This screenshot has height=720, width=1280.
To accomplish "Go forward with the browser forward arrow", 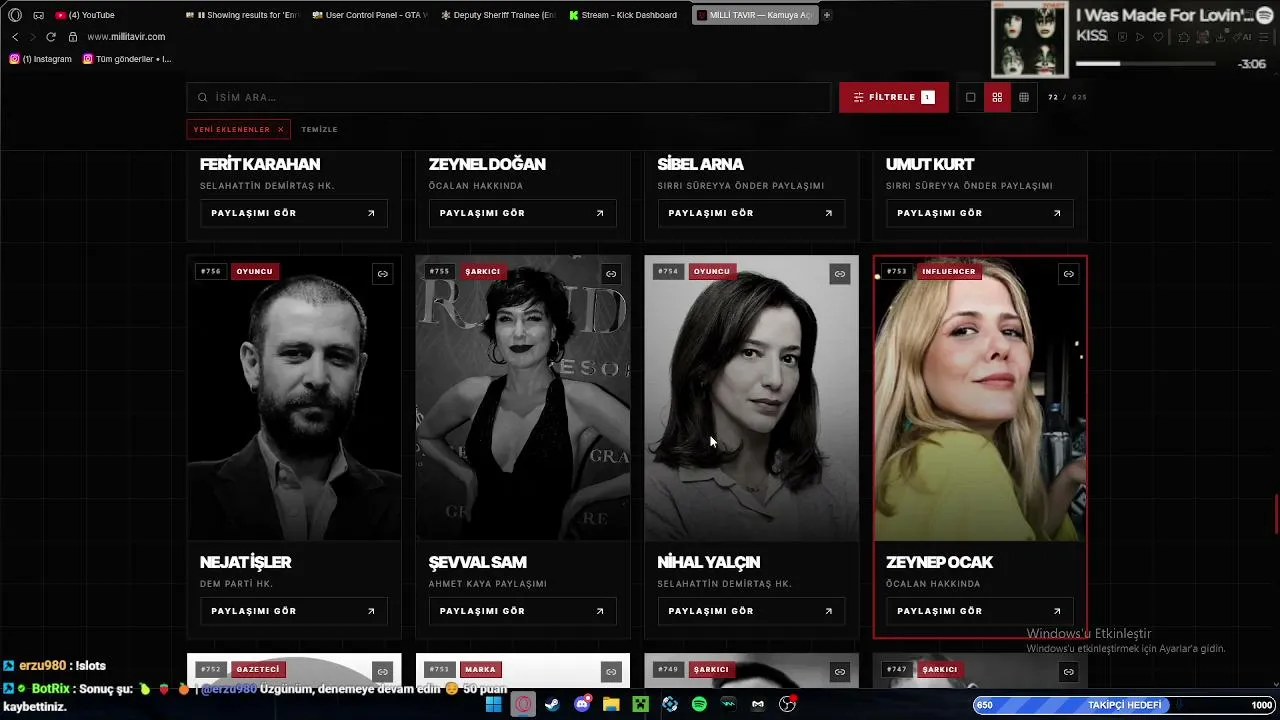I will (x=33, y=37).
